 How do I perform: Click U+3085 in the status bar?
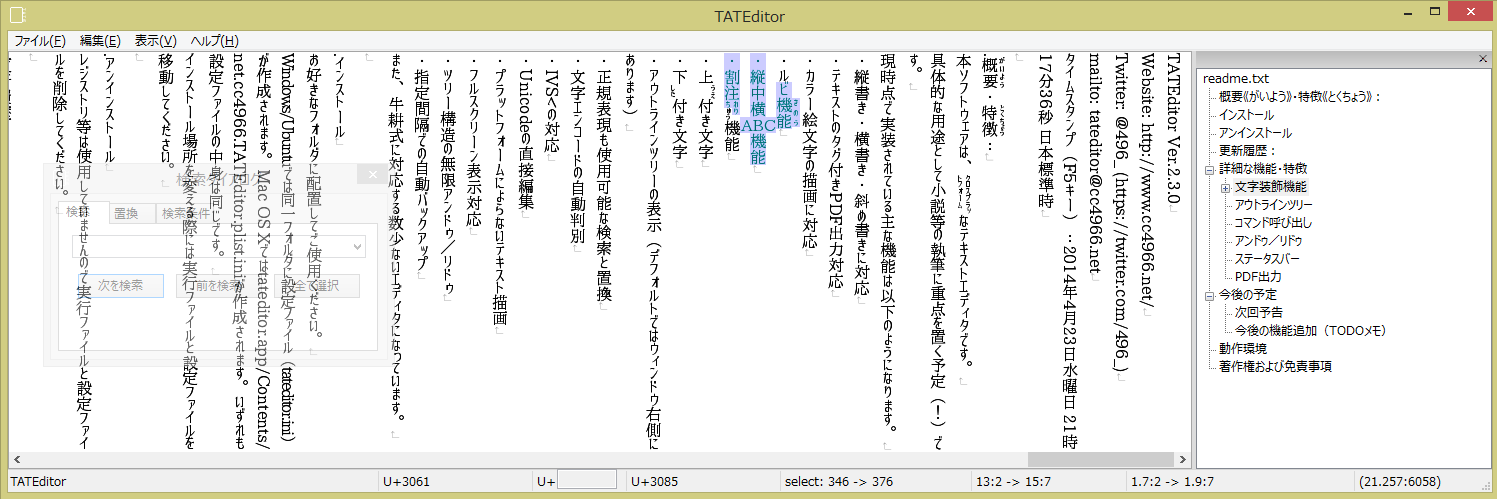[655, 482]
